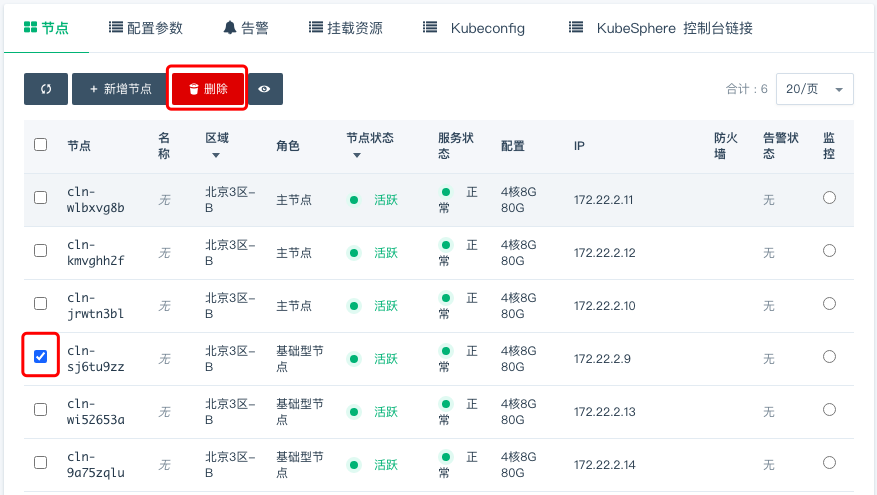Click the KubeSphere 控制台链接 list icon
Image resolution: width=877 pixels, height=495 pixels.
coord(576,27)
